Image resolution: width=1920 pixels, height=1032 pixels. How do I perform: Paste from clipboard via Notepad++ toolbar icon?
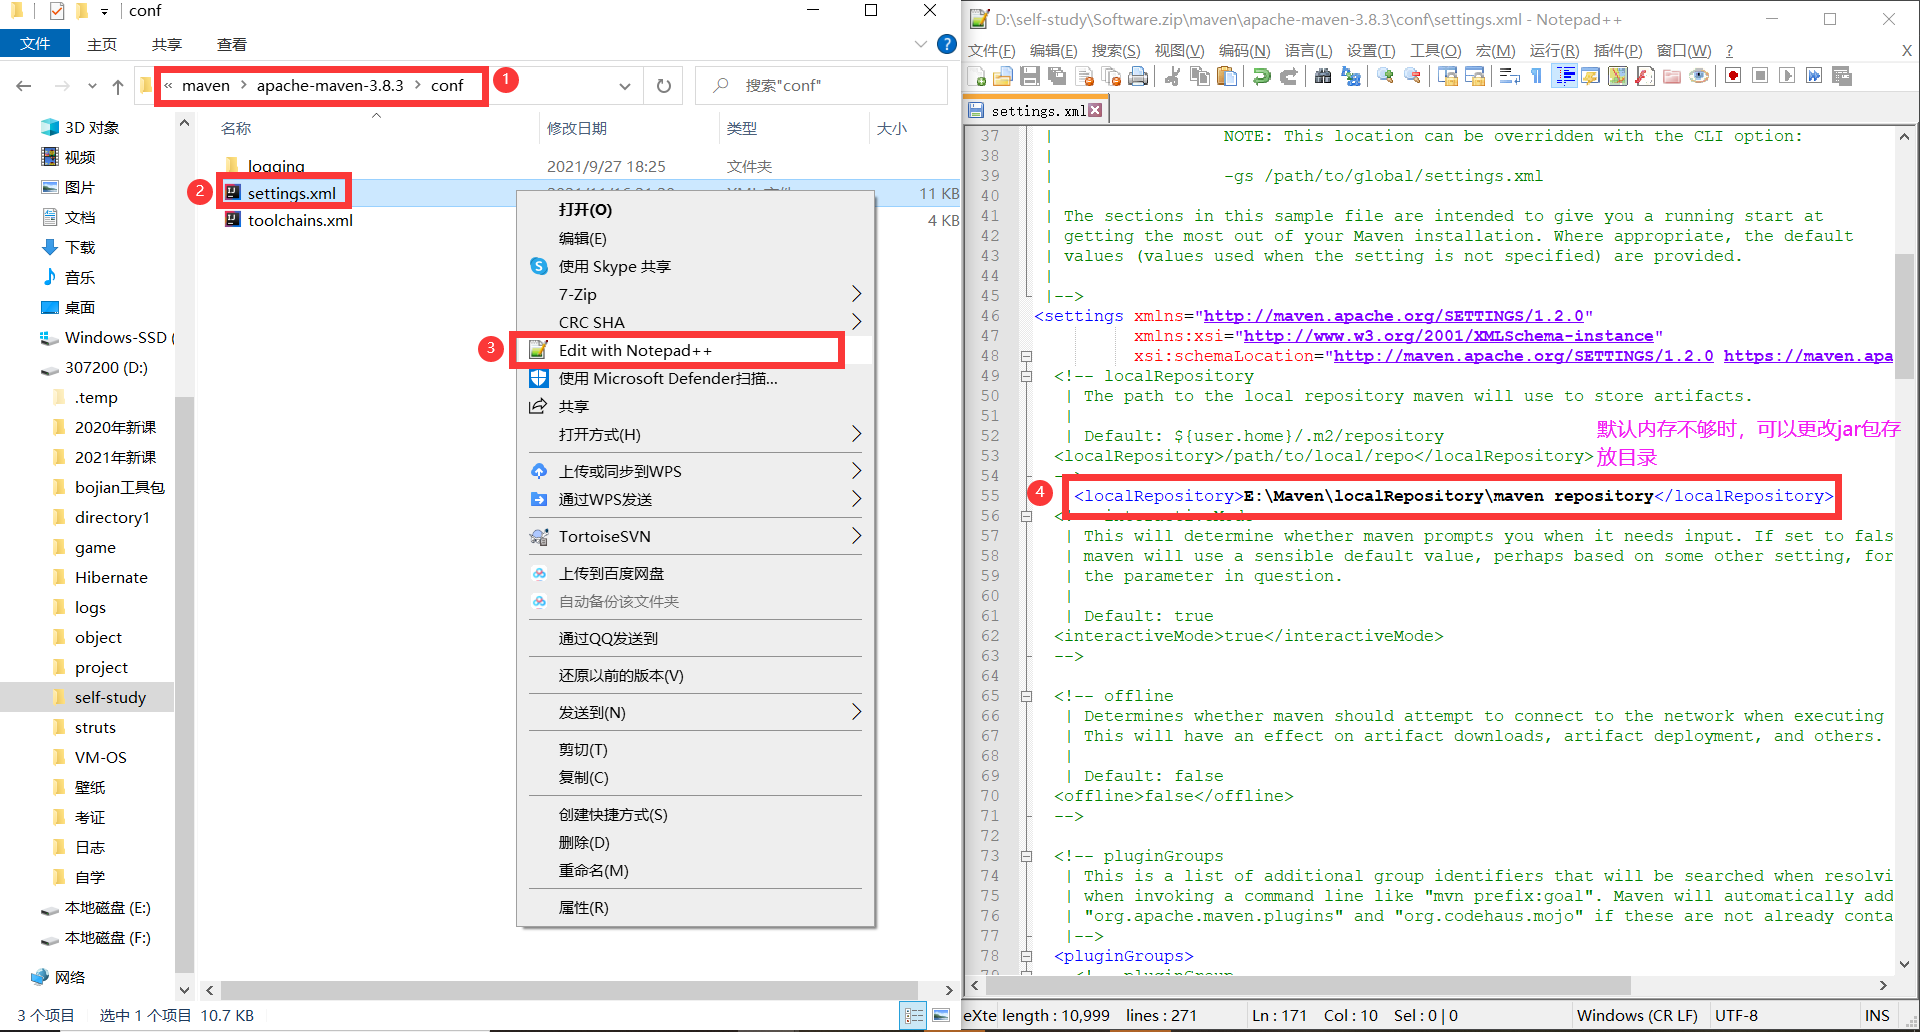point(1227,77)
